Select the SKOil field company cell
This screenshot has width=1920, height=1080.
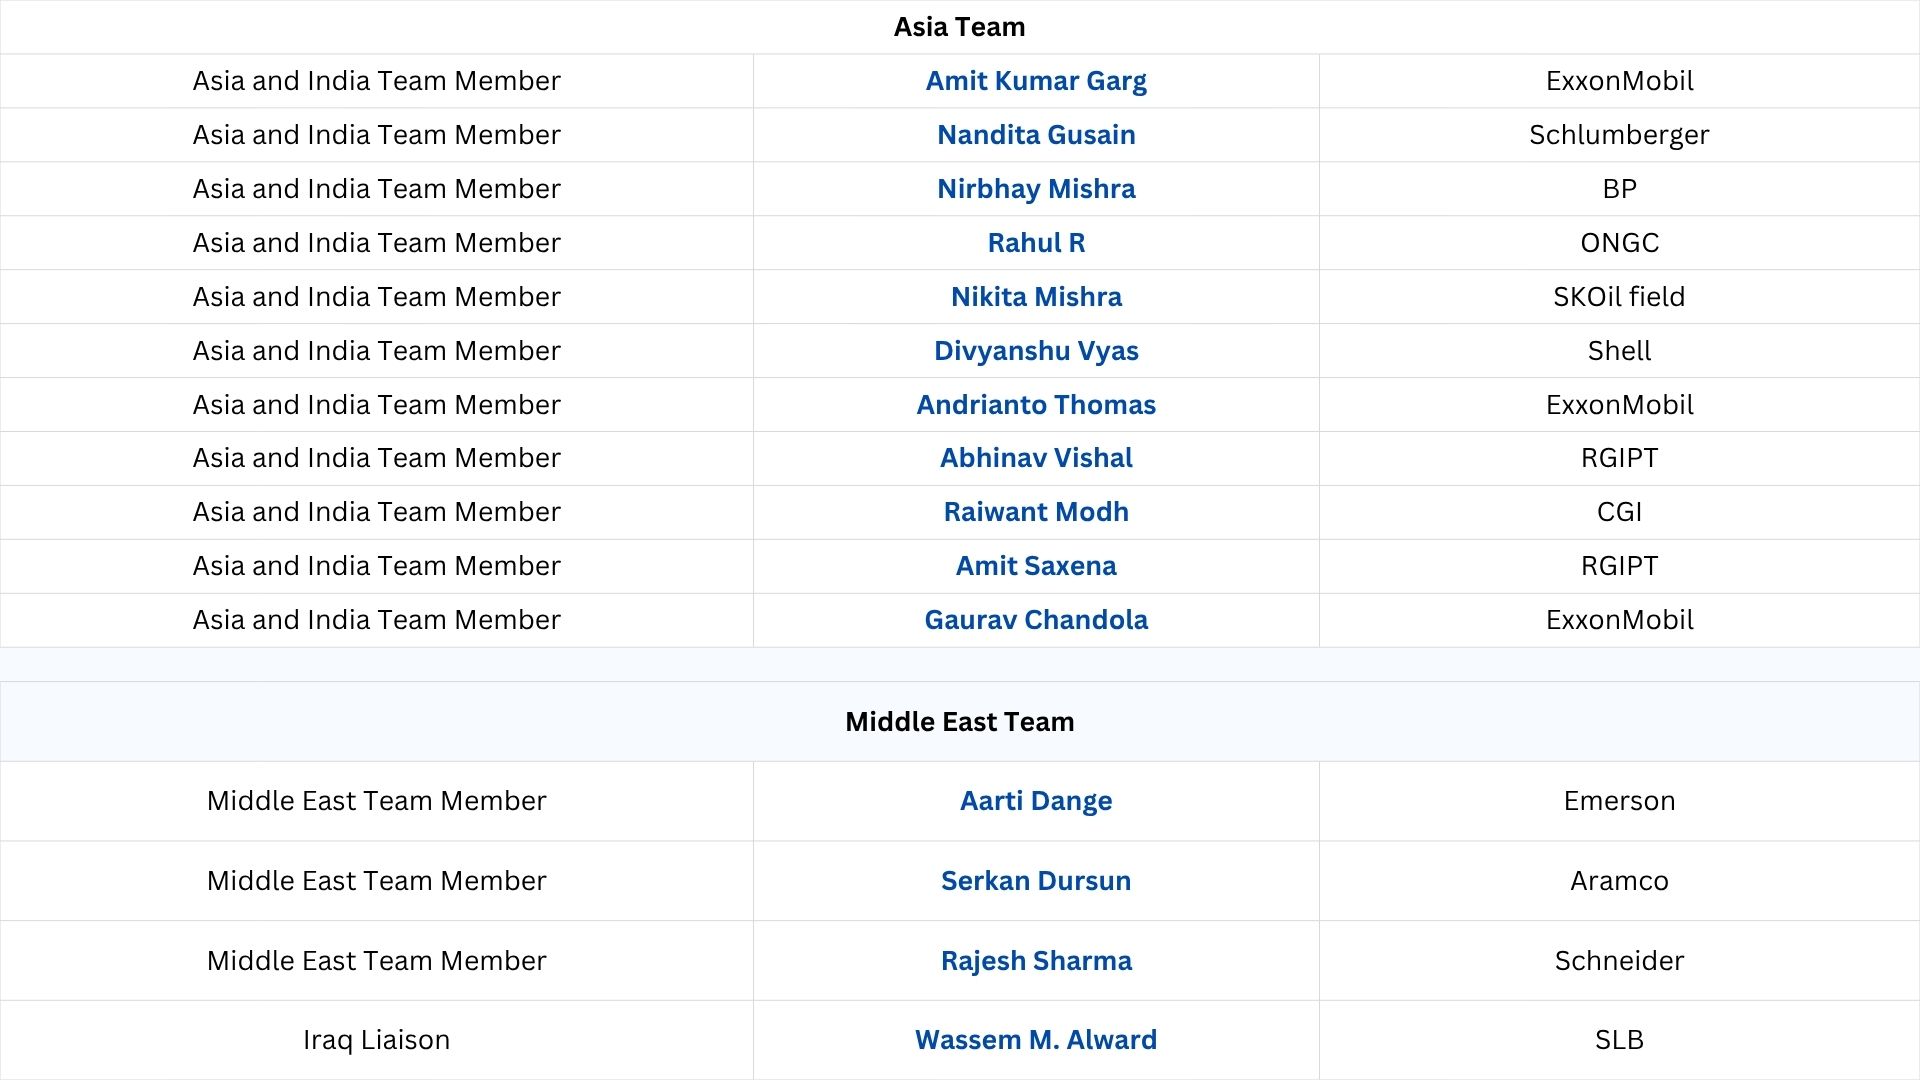coord(1619,297)
